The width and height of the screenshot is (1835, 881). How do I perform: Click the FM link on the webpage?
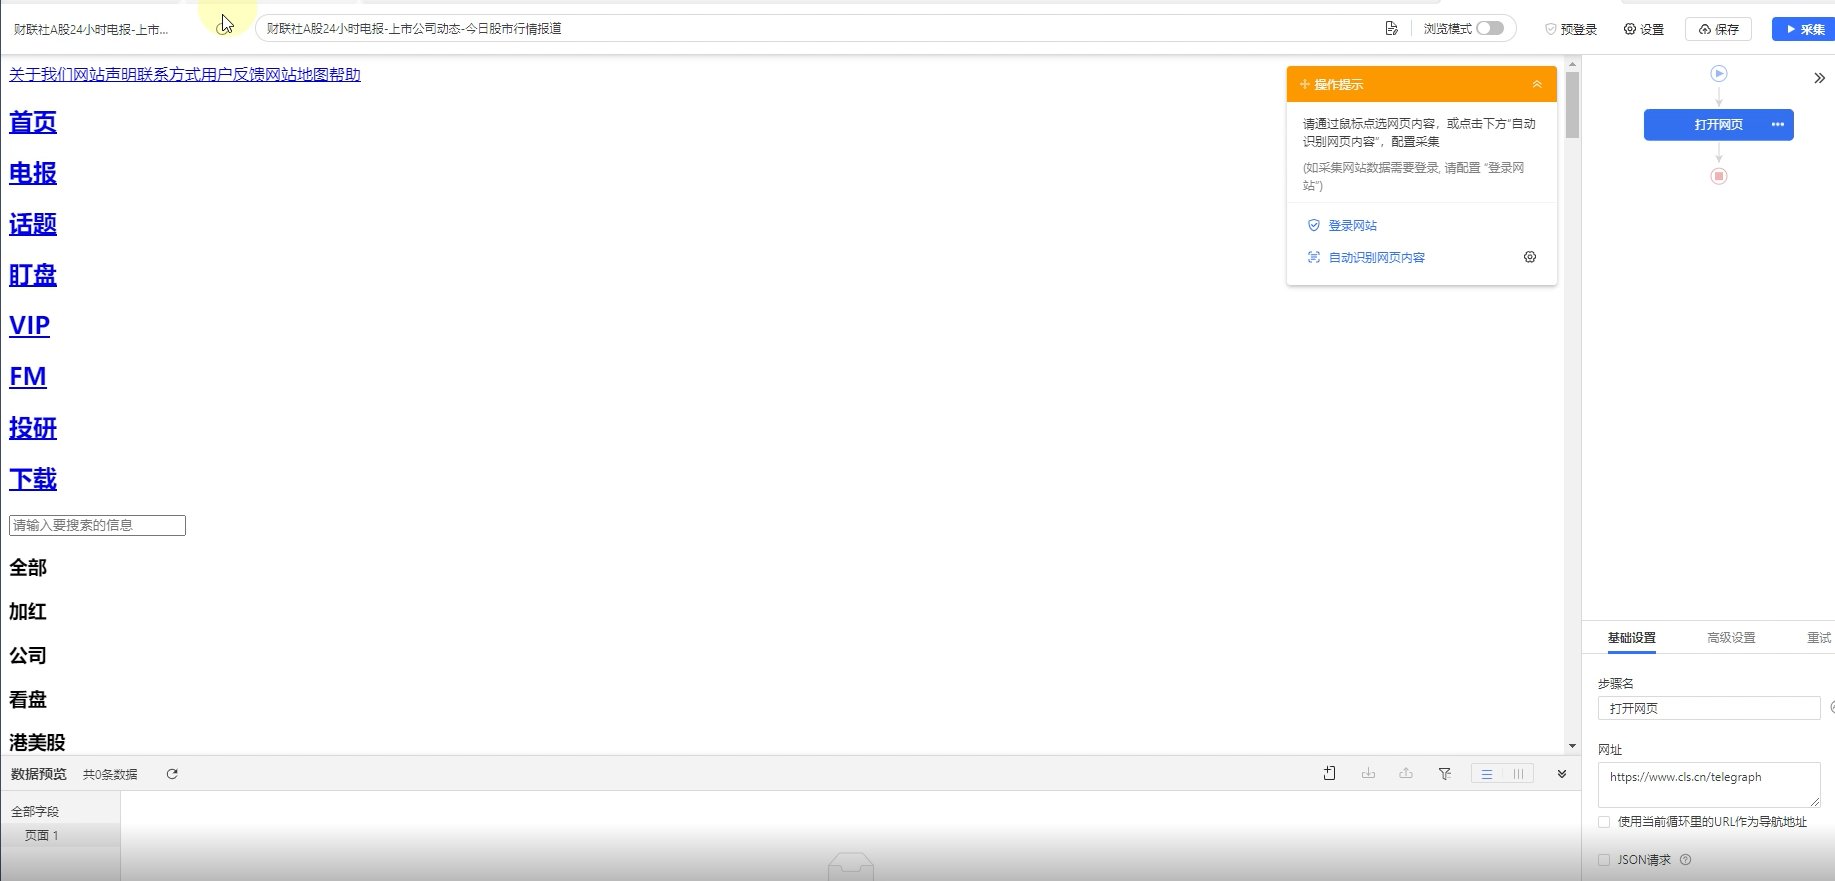[28, 377]
